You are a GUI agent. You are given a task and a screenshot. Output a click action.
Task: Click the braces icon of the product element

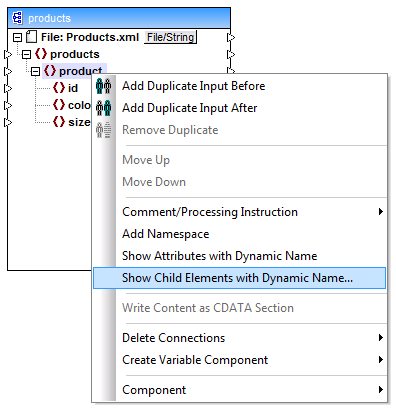[x=50, y=71]
